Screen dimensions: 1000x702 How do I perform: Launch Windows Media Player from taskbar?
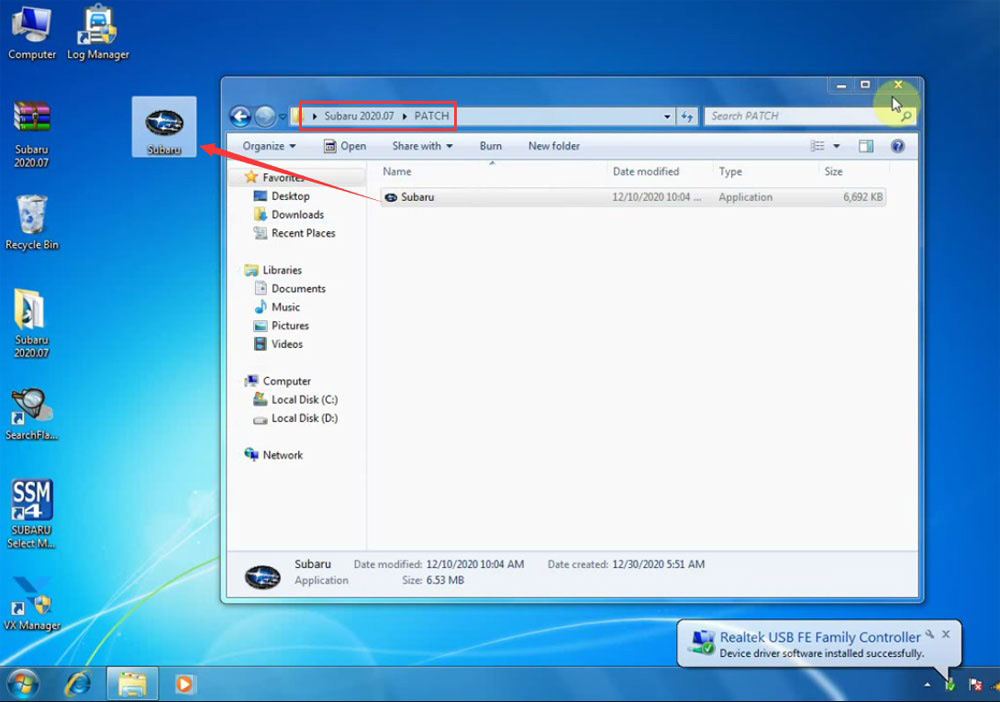tap(184, 684)
